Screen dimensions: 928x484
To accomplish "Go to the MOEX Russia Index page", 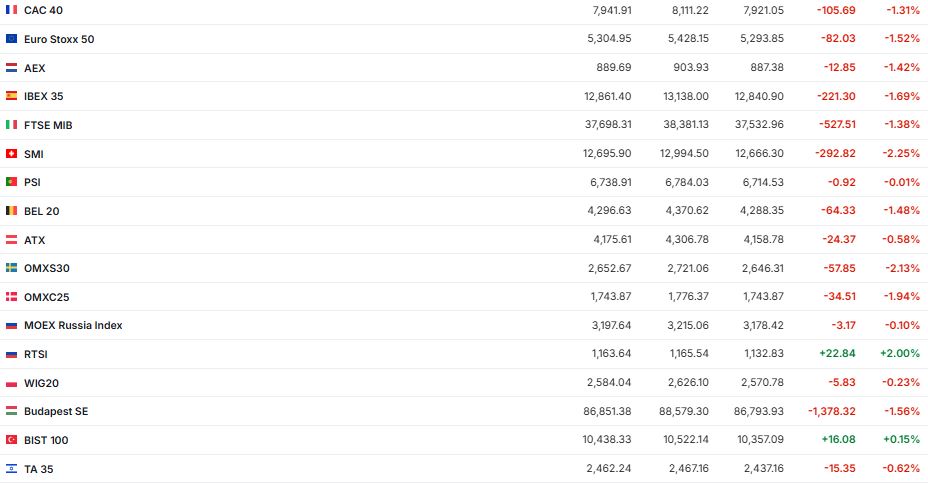I will pyautogui.click(x=73, y=325).
